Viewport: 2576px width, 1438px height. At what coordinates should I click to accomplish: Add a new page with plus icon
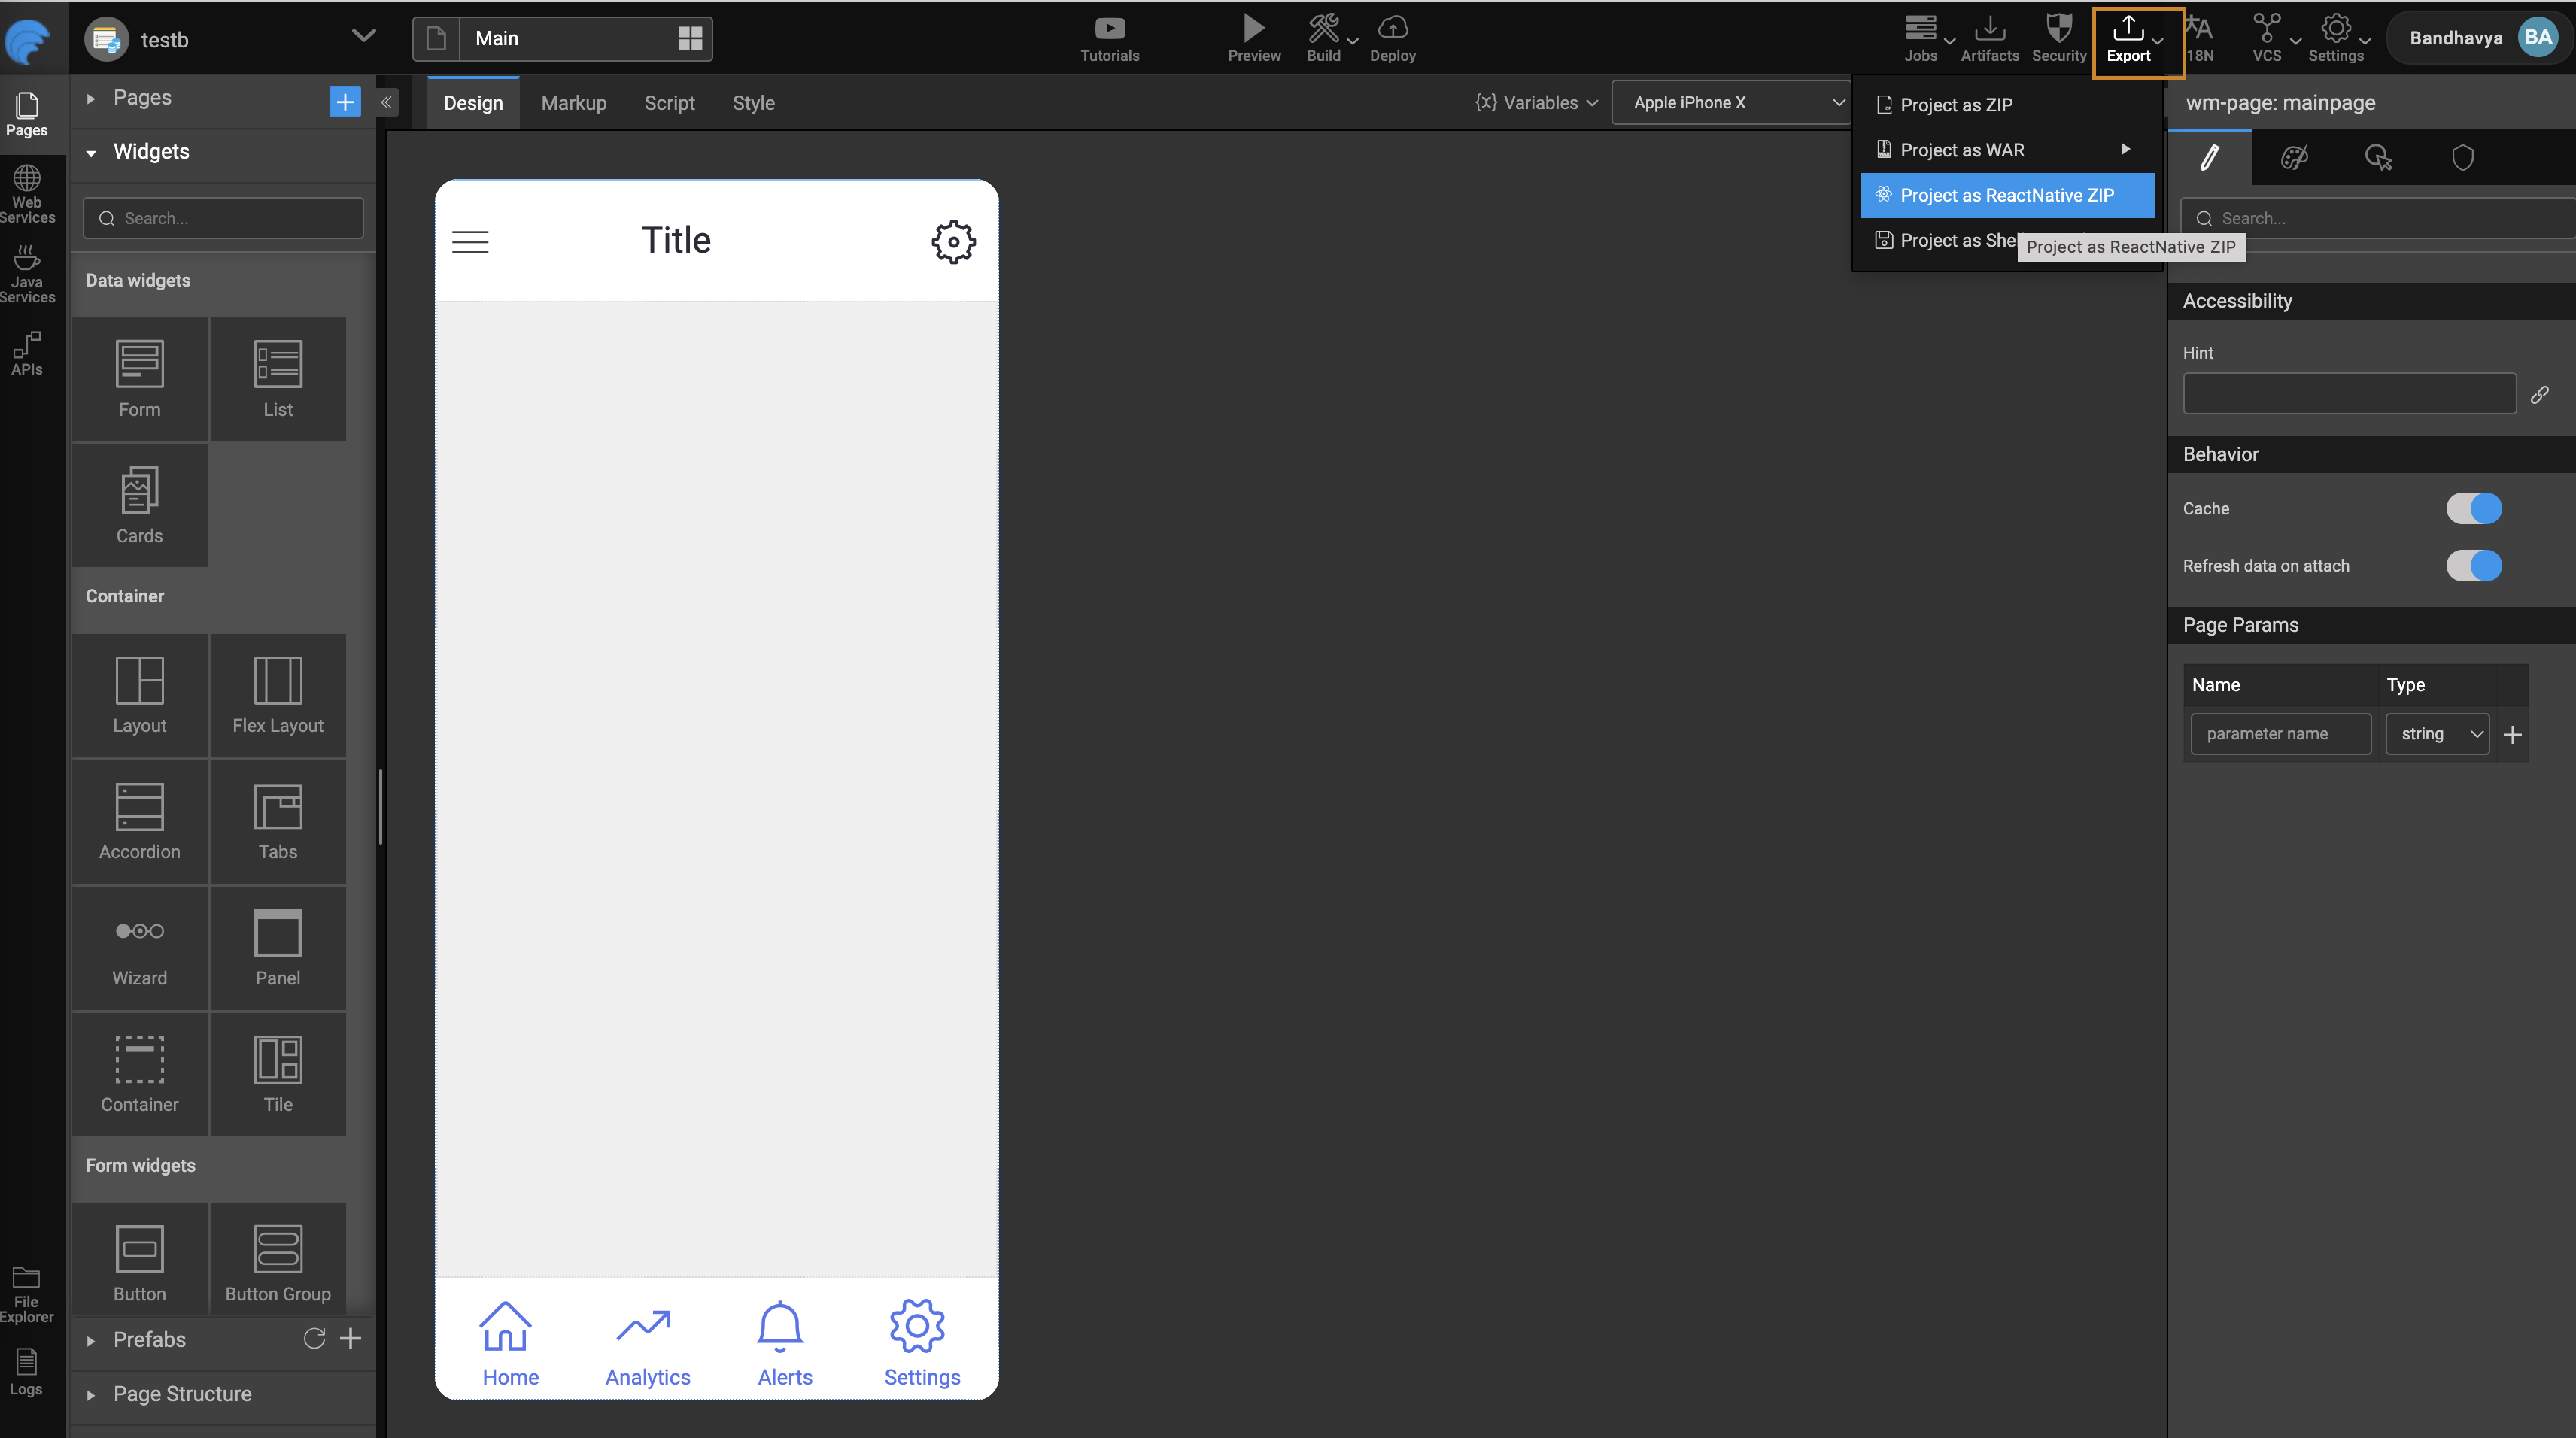344,101
